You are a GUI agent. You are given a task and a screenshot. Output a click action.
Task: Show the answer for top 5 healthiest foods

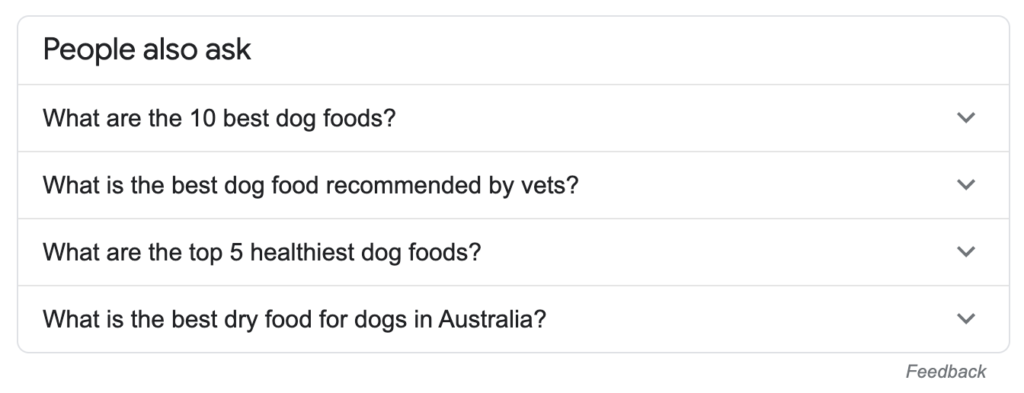[x=513, y=252]
